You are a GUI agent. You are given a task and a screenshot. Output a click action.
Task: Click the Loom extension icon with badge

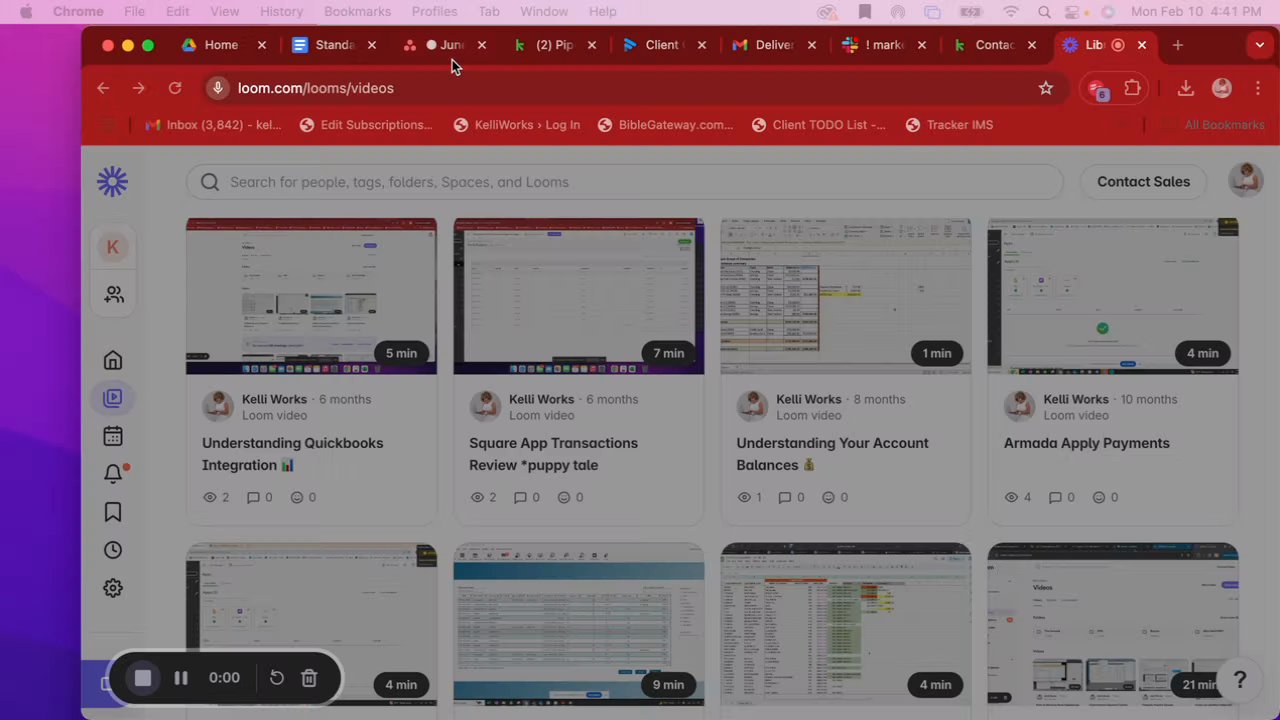(x=1098, y=89)
